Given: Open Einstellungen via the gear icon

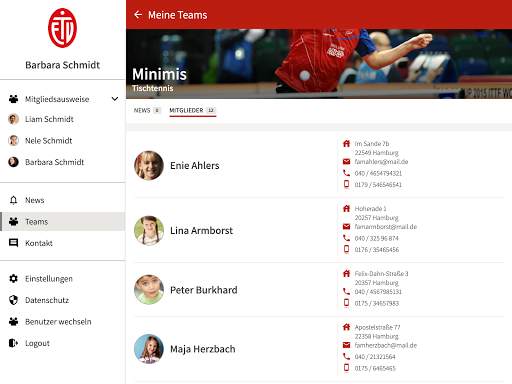Looking at the screenshot, I should pos(13,278).
